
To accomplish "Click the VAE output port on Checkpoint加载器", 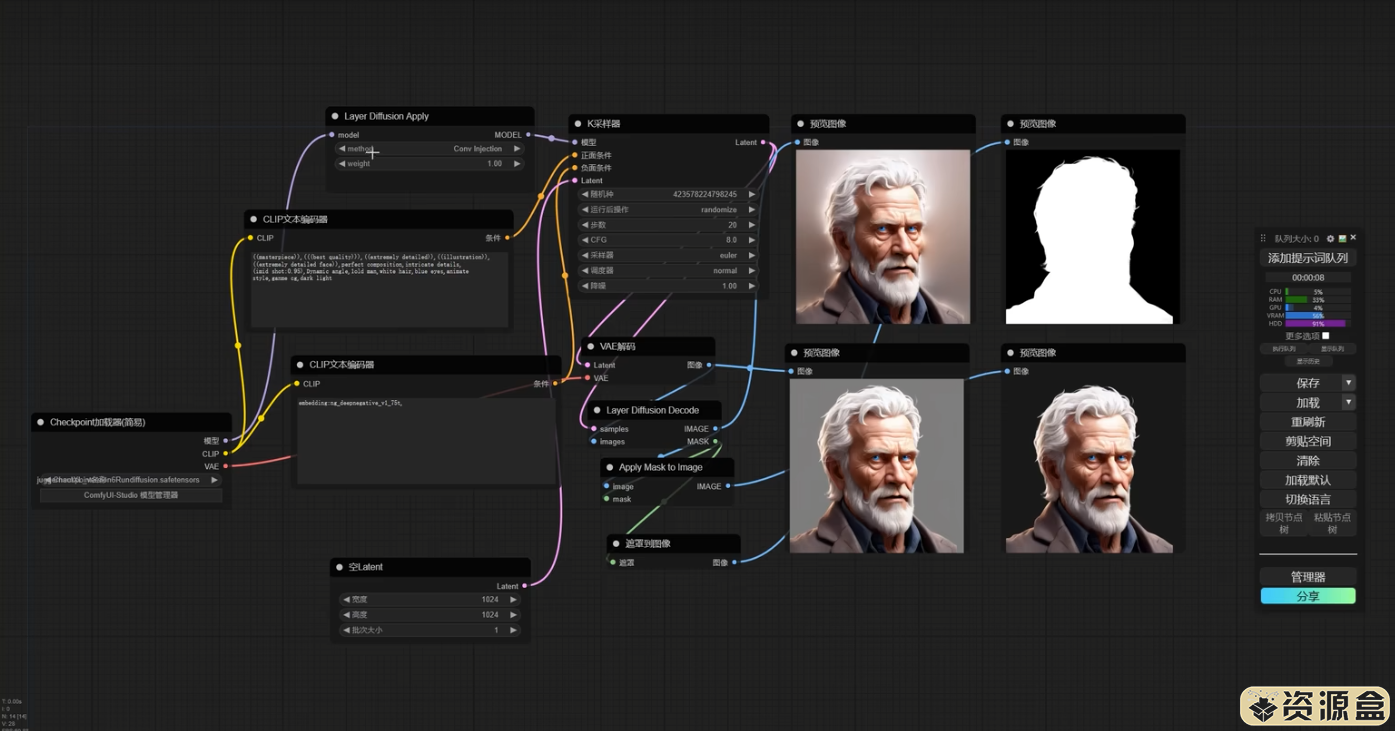I will [x=226, y=466].
